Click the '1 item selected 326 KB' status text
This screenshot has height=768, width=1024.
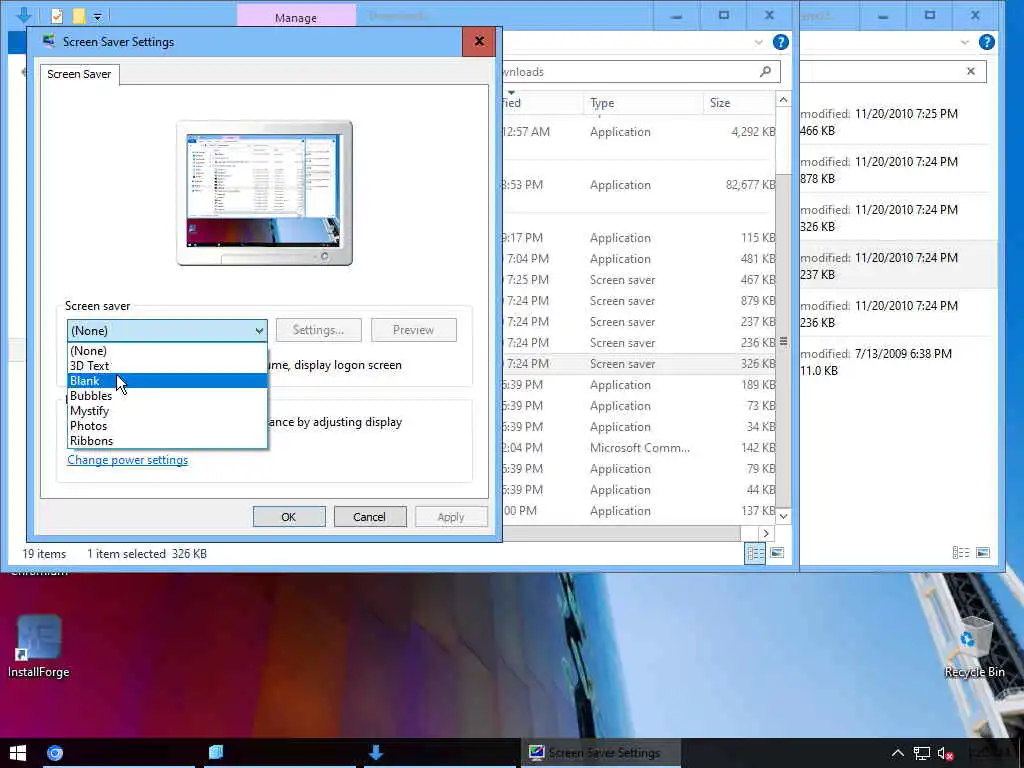tap(147, 554)
